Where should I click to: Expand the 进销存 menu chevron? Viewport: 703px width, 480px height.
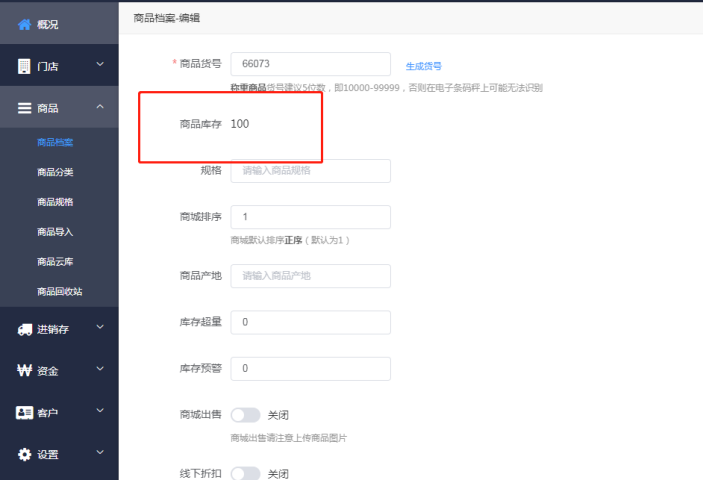point(100,327)
